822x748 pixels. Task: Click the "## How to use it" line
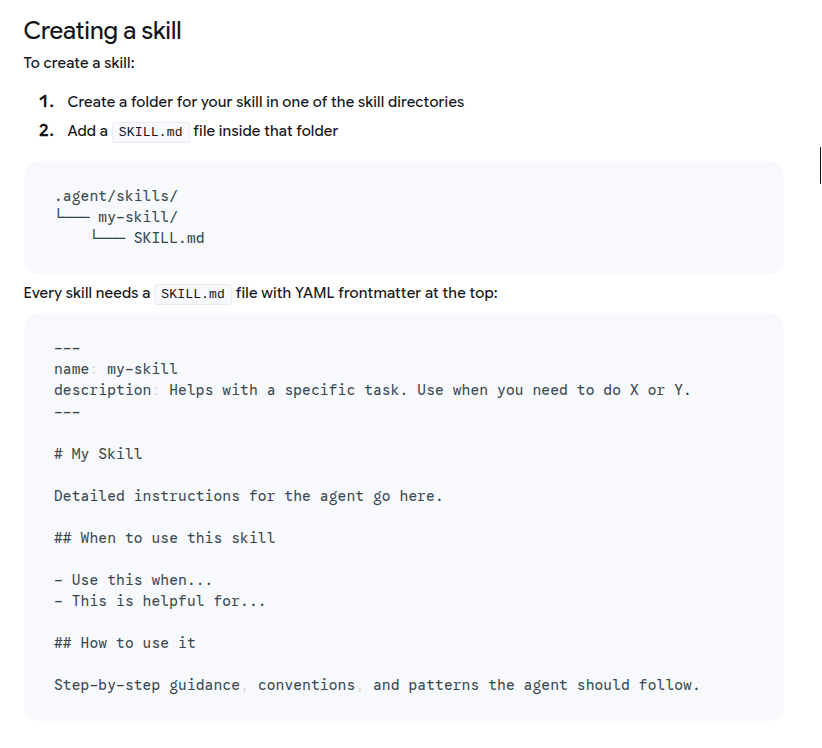(125, 643)
